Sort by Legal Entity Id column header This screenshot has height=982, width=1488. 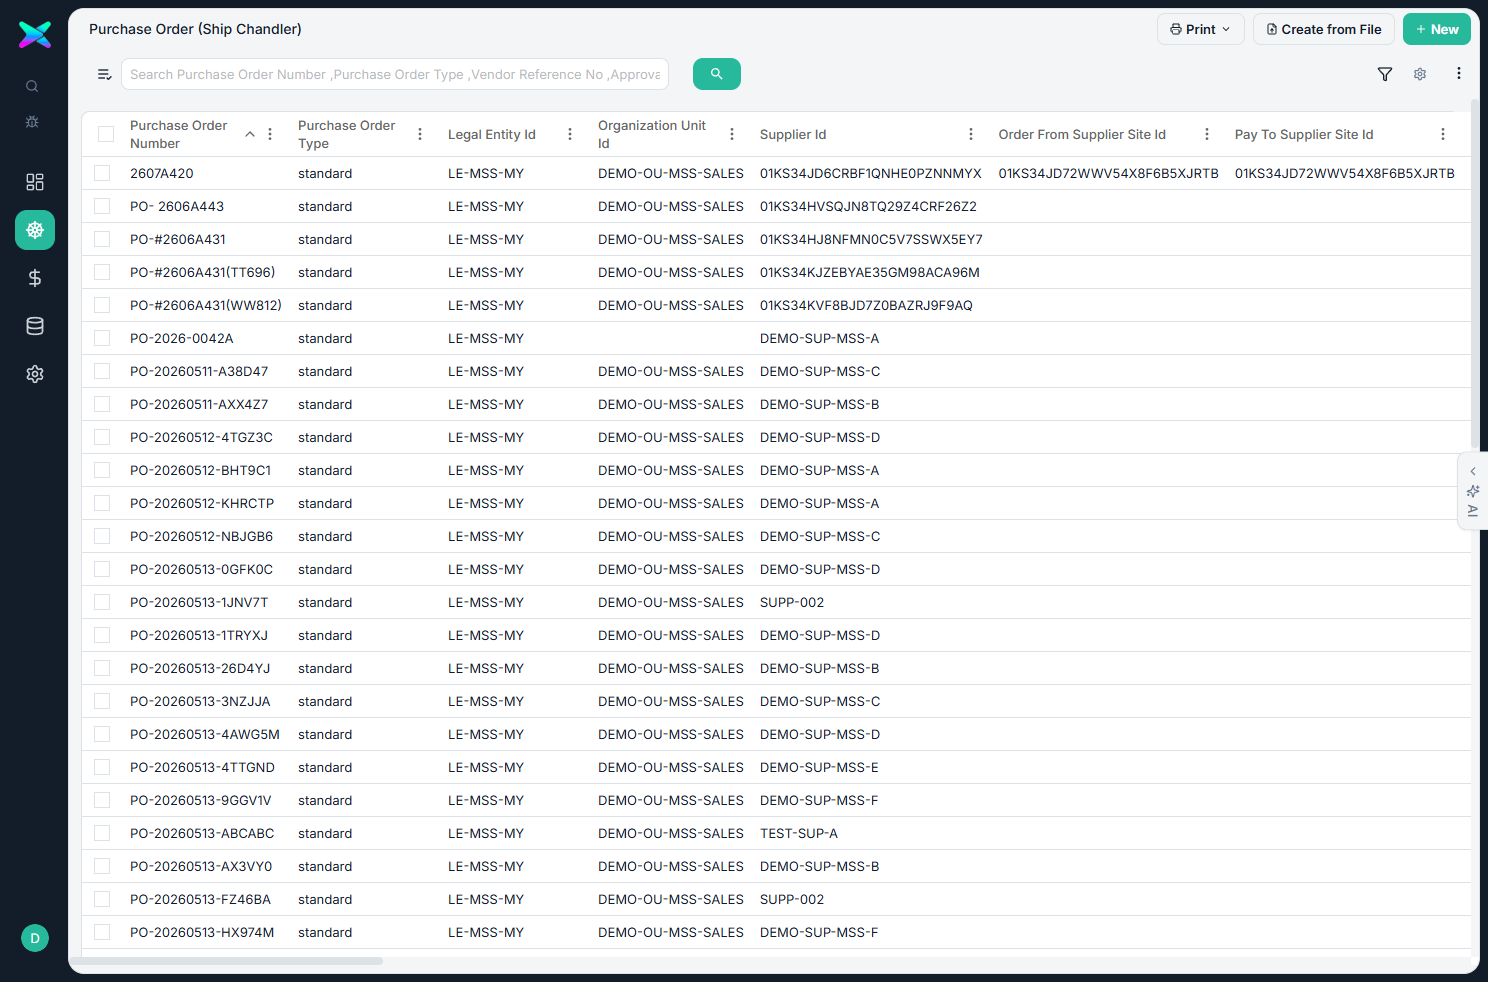[492, 134]
